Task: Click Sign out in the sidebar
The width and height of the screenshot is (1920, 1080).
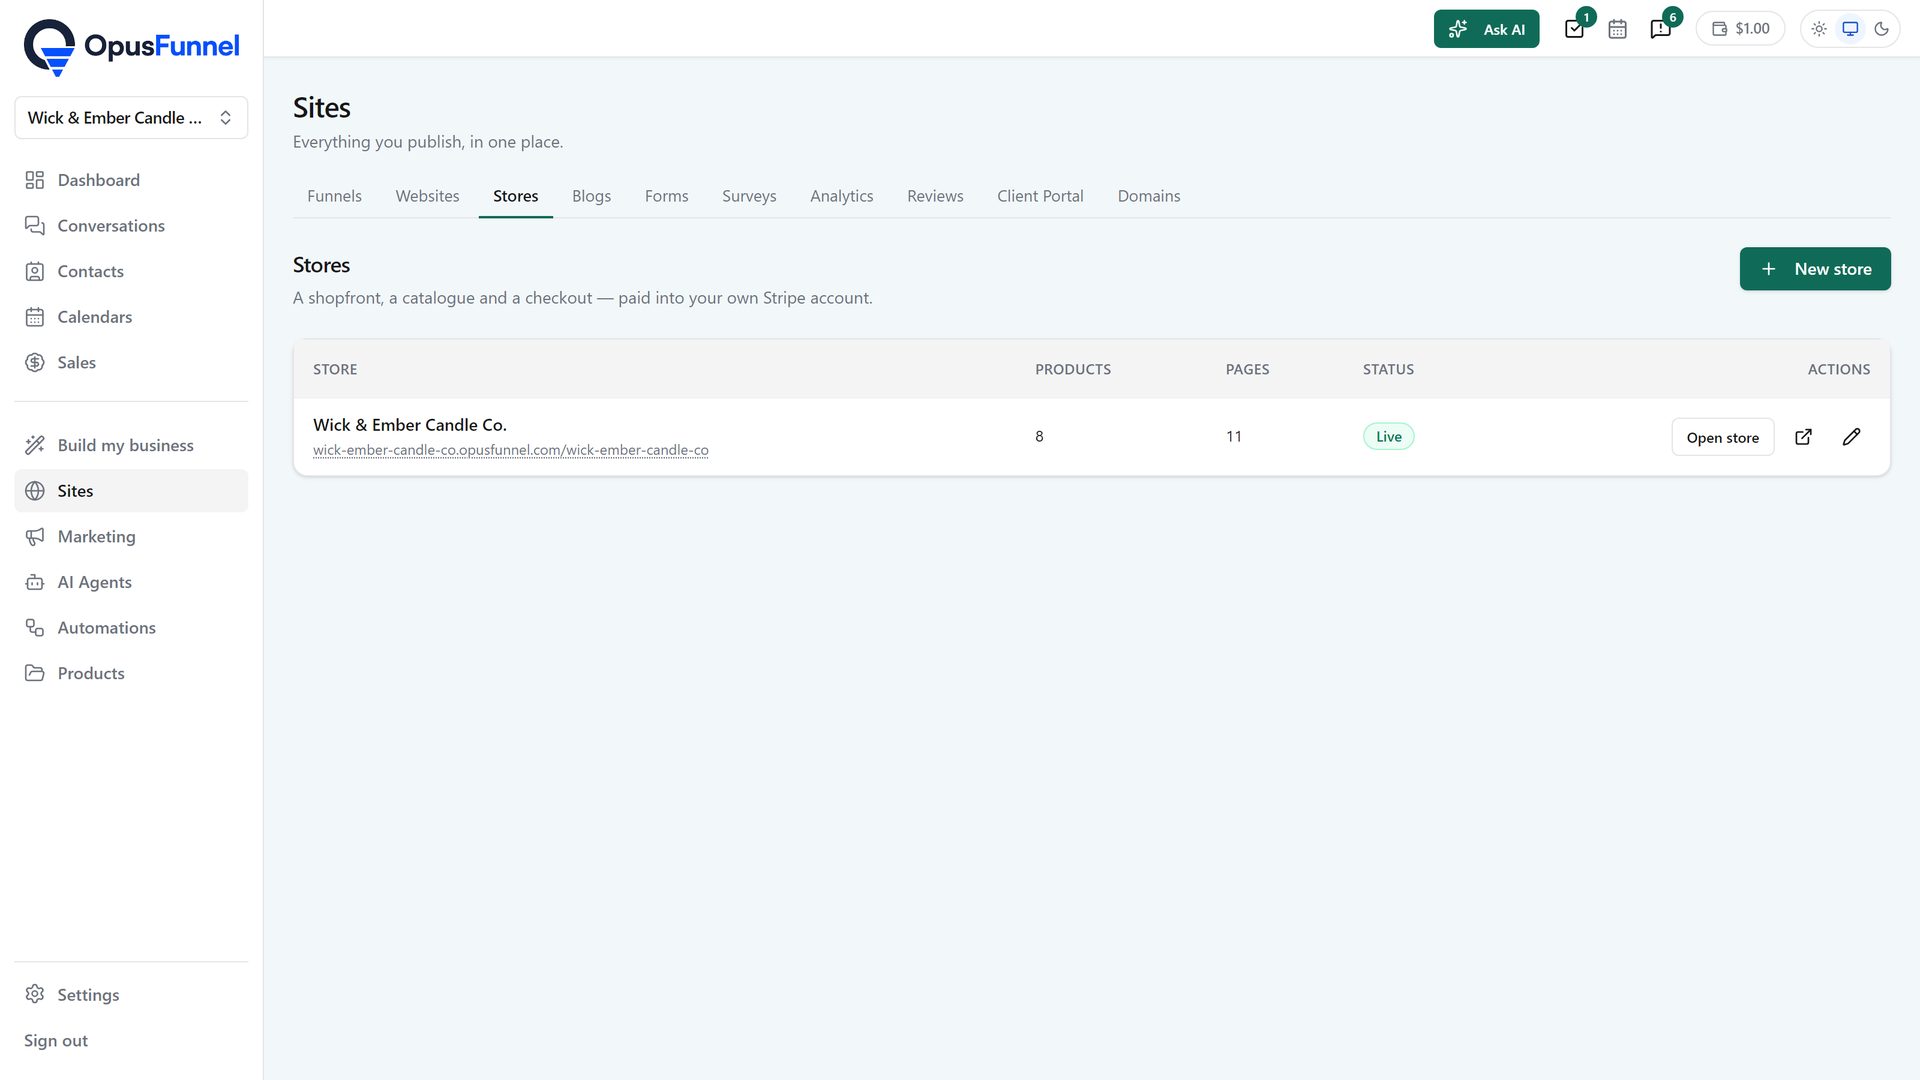Action: [56, 1041]
